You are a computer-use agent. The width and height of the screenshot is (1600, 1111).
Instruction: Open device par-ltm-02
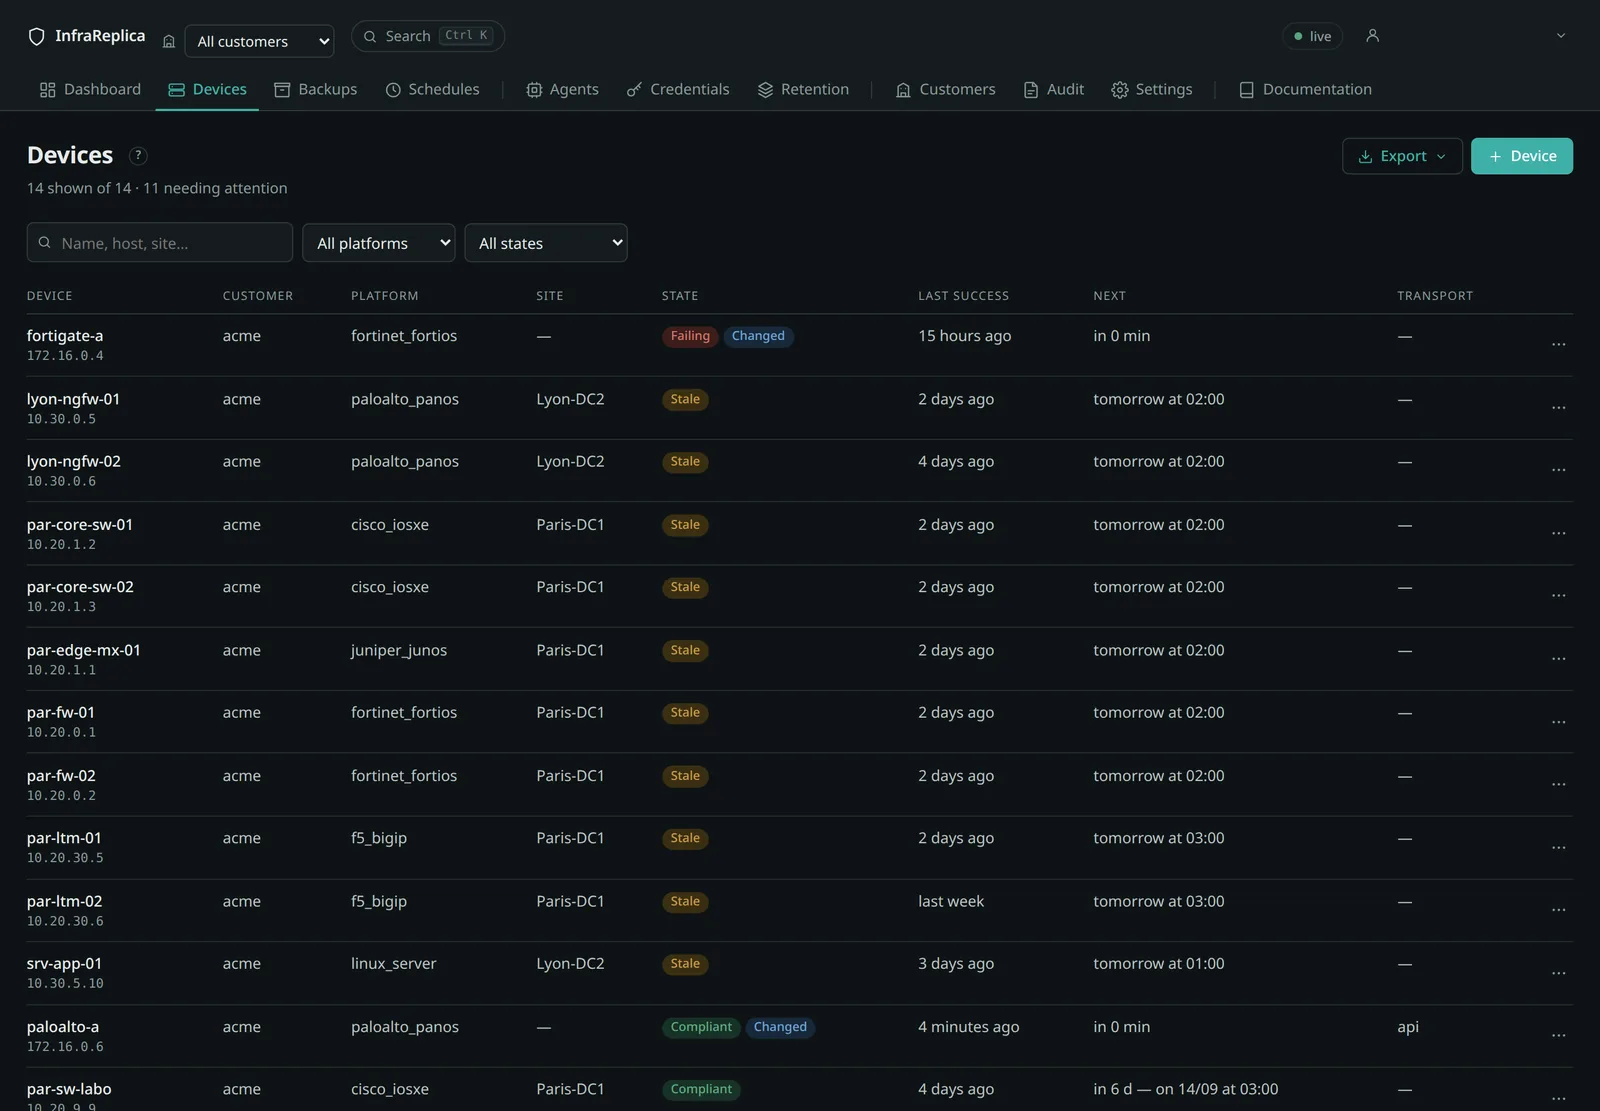[x=64, y=901]
